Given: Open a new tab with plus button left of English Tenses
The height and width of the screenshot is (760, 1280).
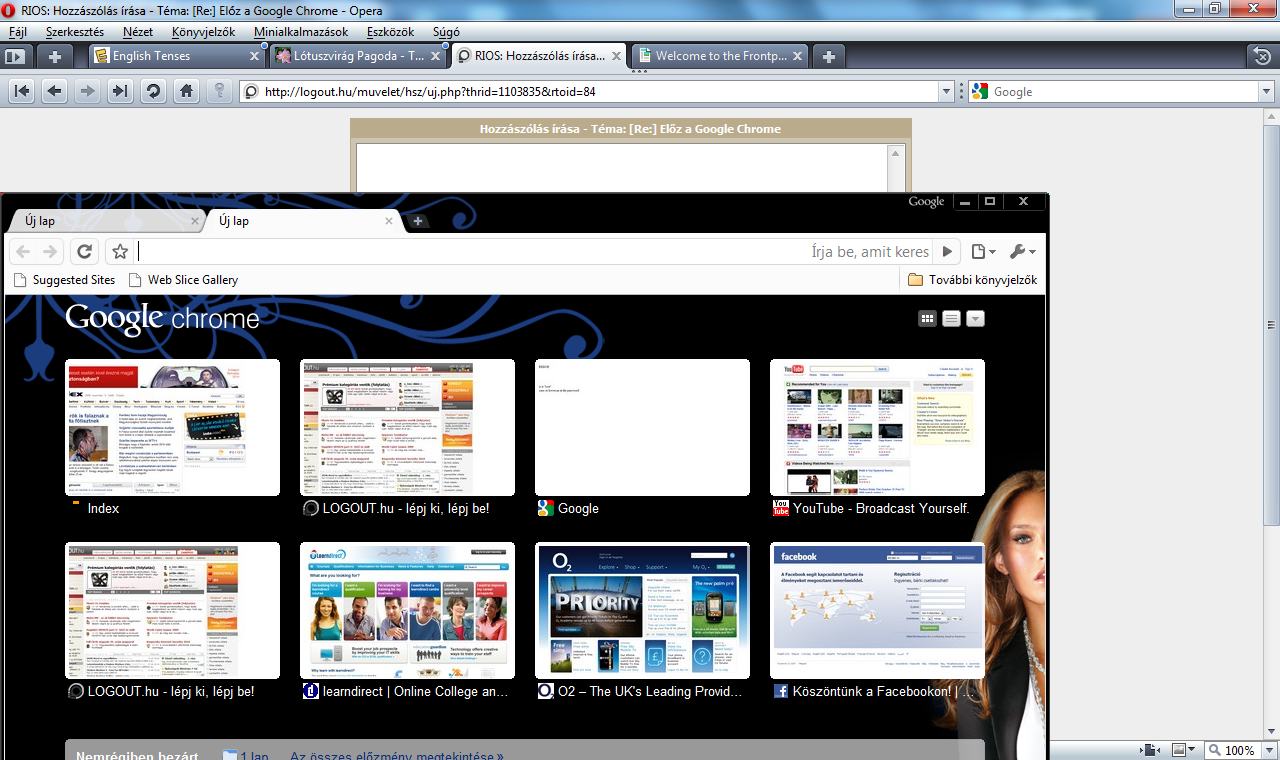Looking at the screenshot, I should click(x=55, y=56).
